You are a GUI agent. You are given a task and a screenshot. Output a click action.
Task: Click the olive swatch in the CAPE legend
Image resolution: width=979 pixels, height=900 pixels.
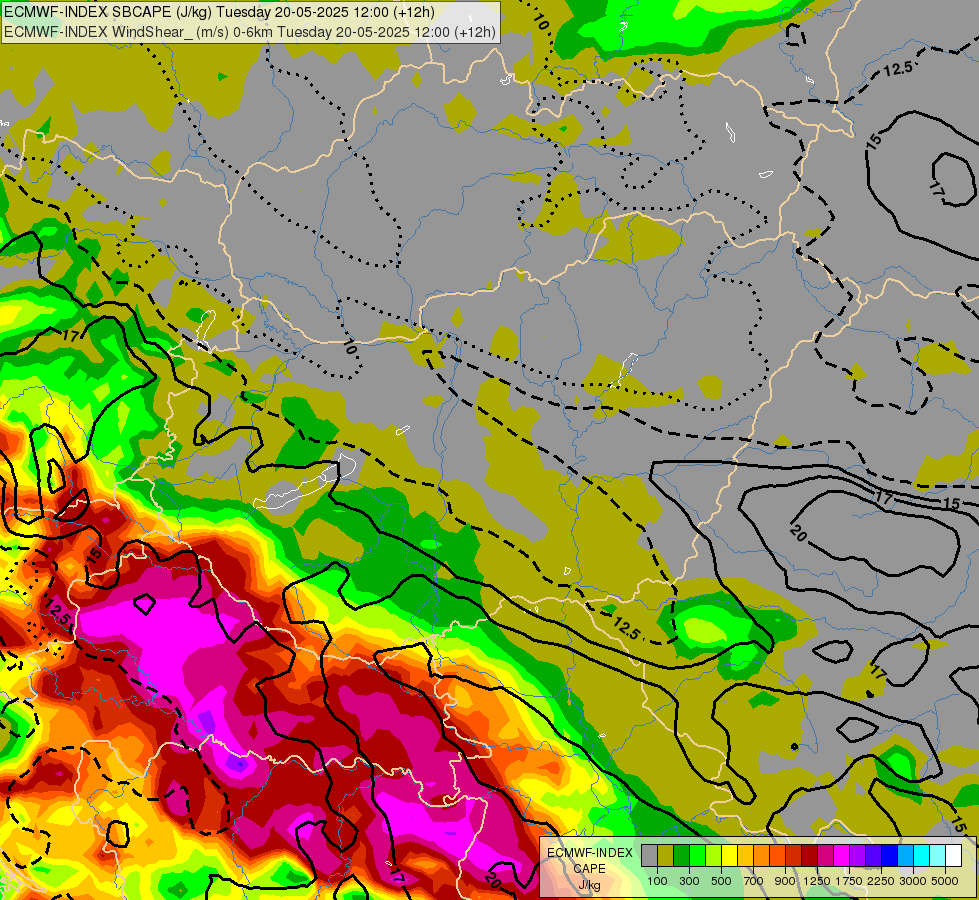(666, 856)
